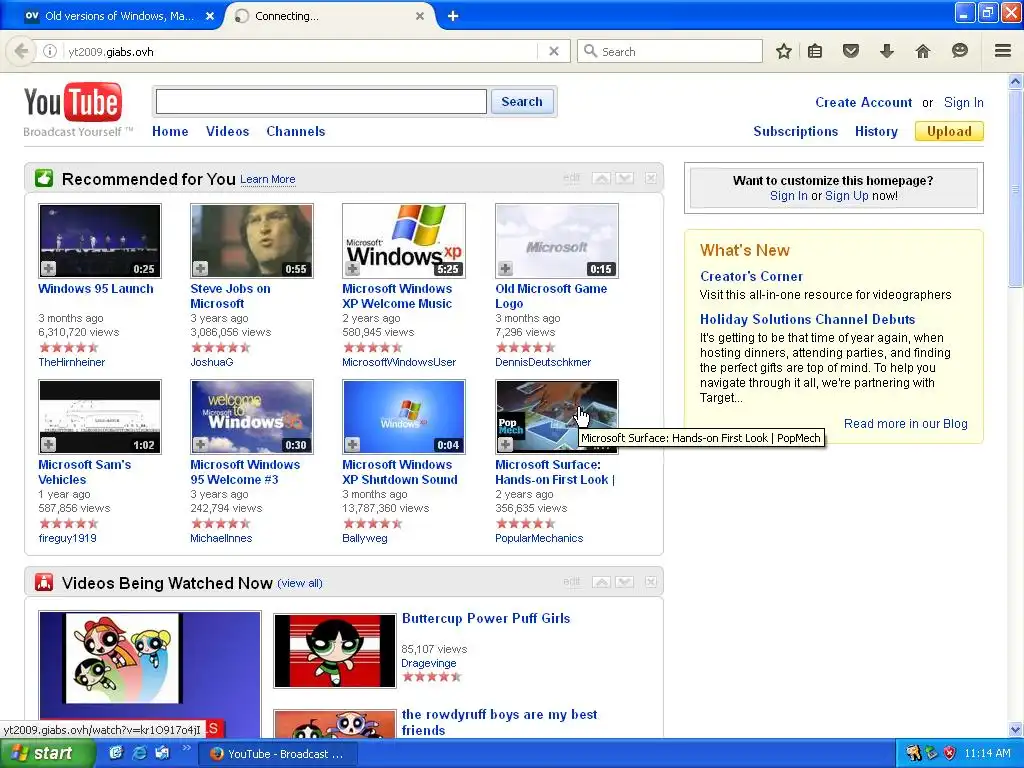Move Recommended for You module down
This screenshot has width=1024, height=768.
coord(625,178)
